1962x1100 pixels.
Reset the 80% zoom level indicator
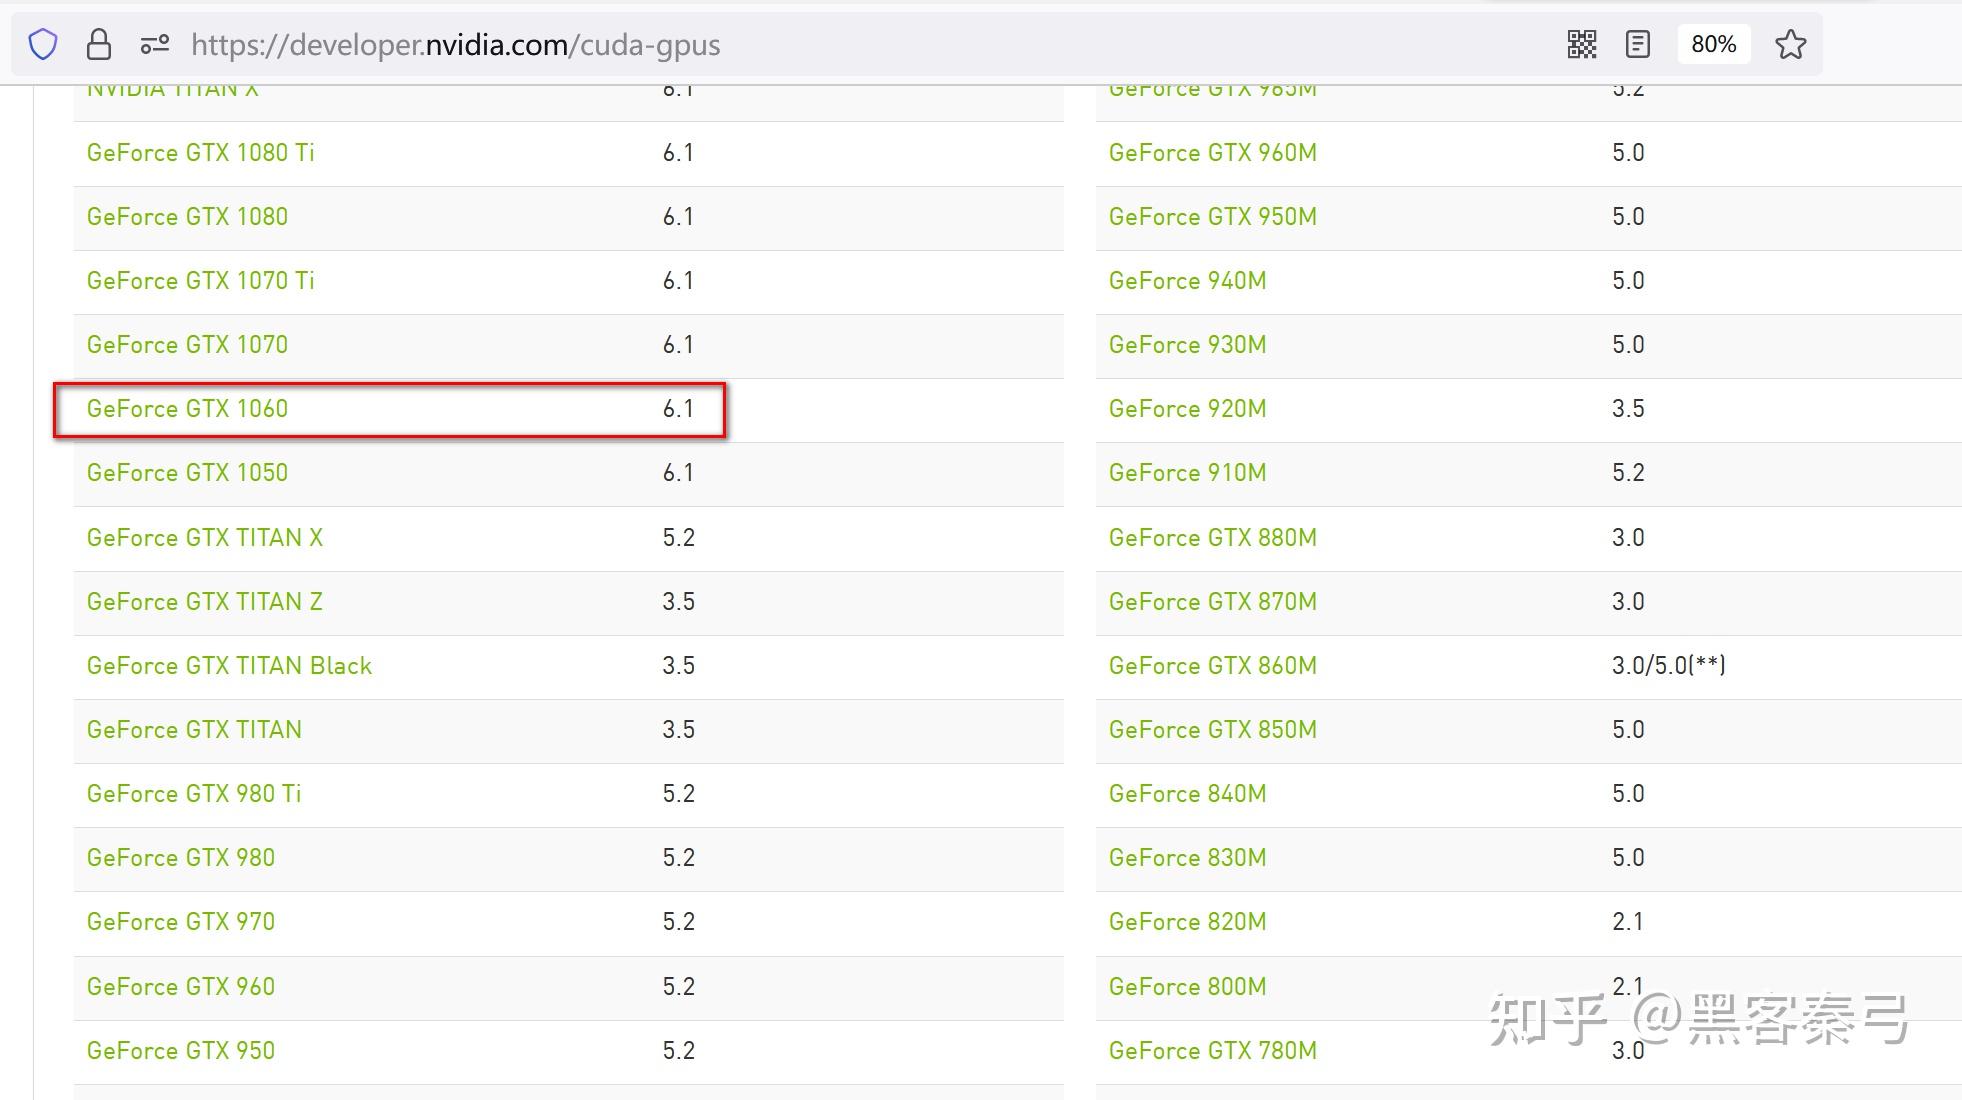pos(1713,44)
